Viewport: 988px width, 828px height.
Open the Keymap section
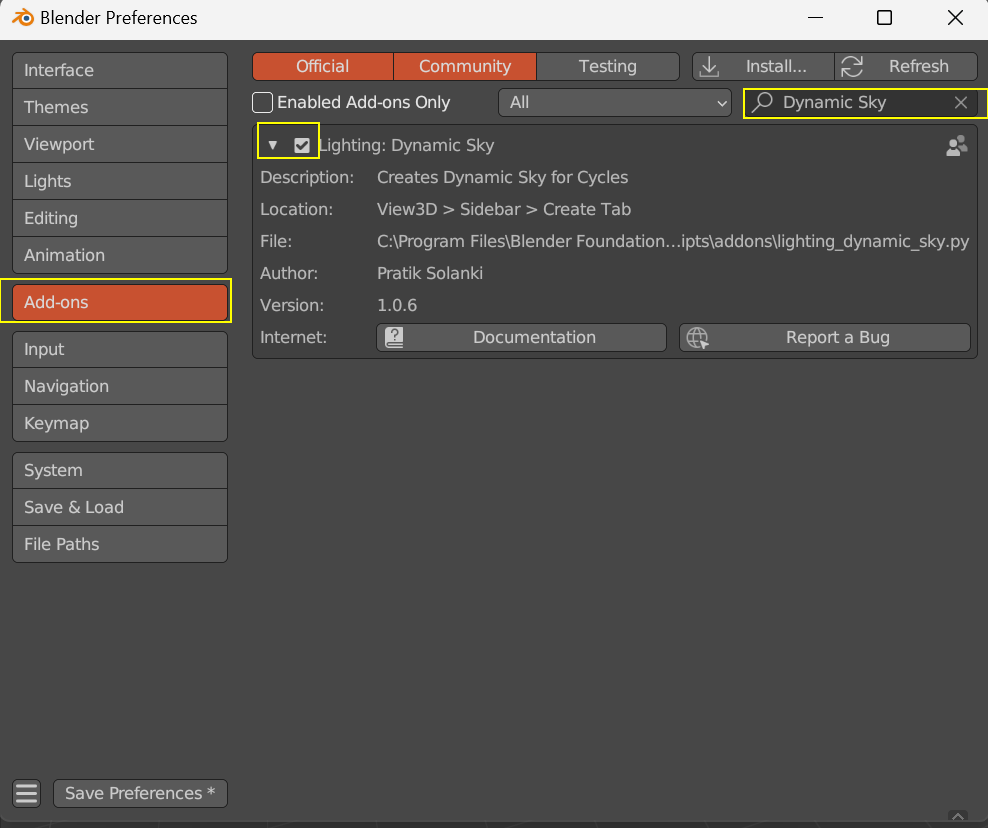click(120, 423)
